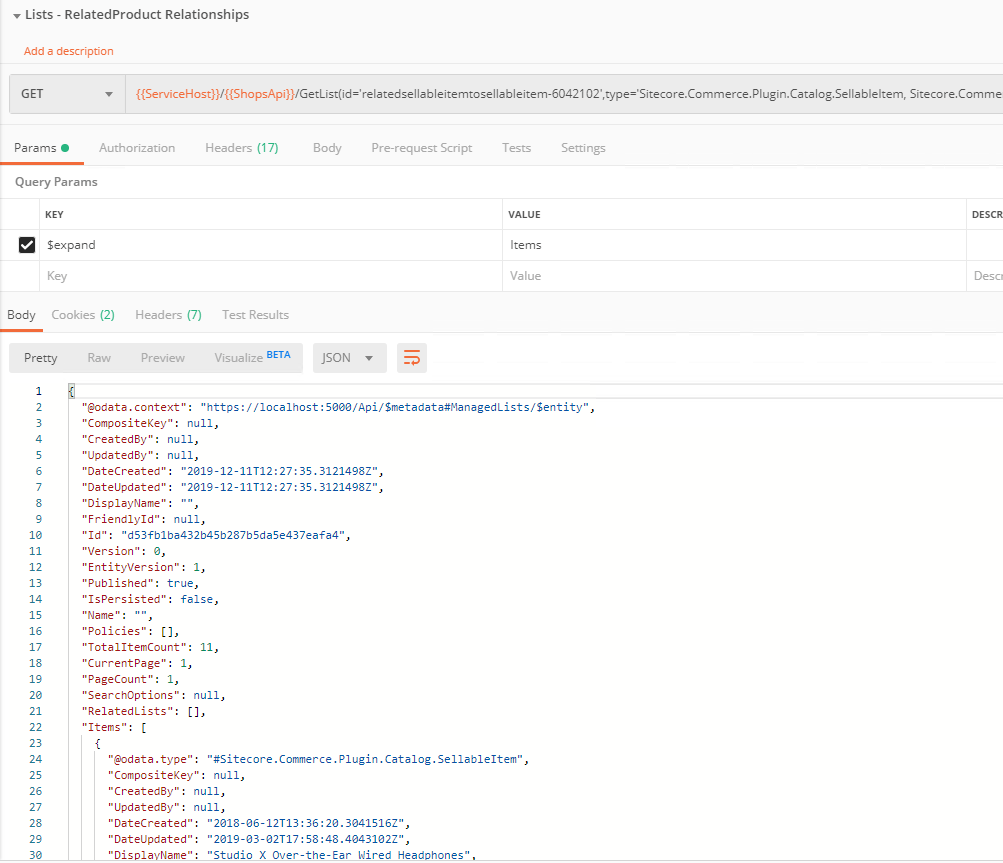The height and width of the screenshot is (863, 1003).
Task: Open the Pre-request Script tab
Action: (422, 148)
